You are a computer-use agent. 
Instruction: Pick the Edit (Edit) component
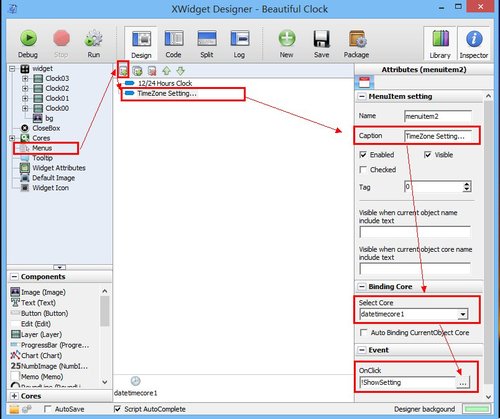pos(36,324)
